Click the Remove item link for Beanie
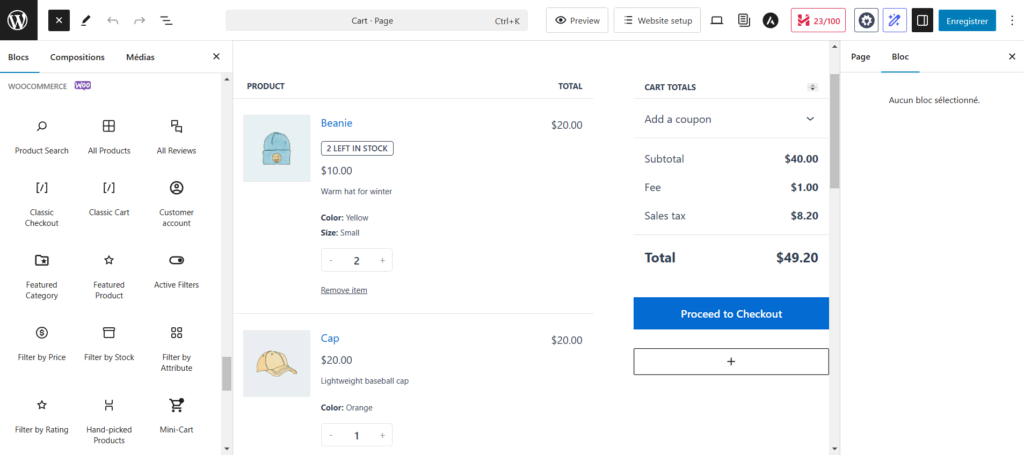 [x=344, y=290]
